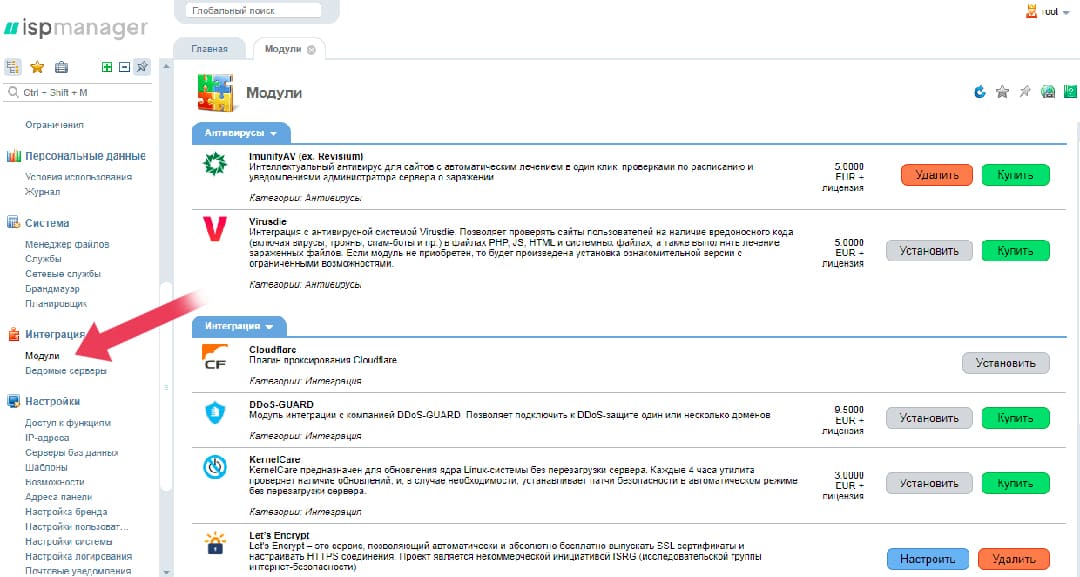Screen dimensions: 1080x577
Task: Refresh the Модули page with the blue arrow icon
Action: point(979,92)
